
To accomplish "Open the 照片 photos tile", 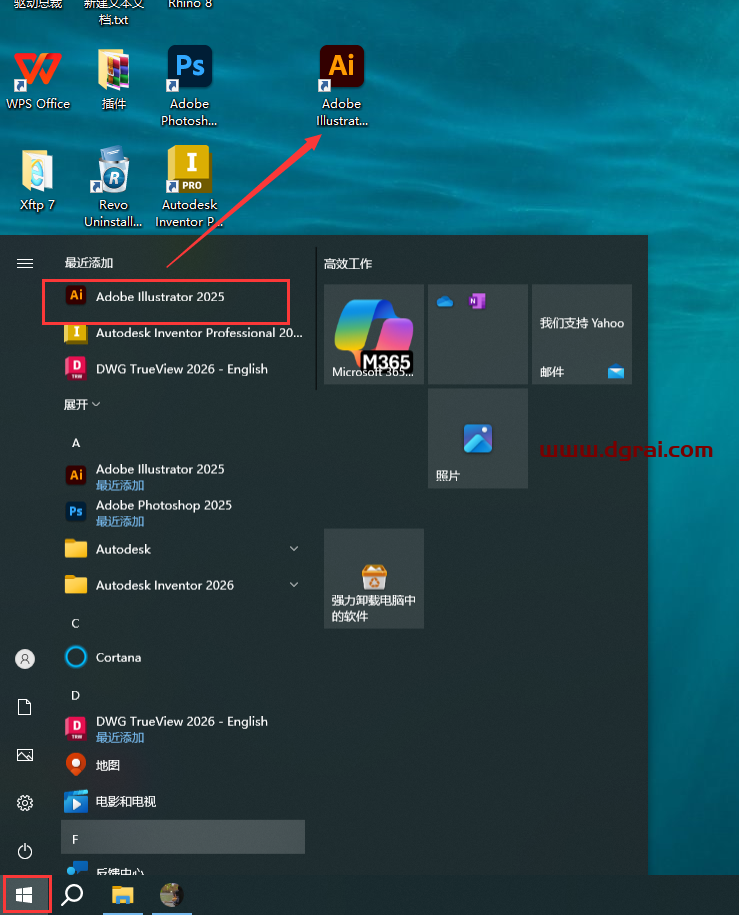I will click(x=477, y=438).
